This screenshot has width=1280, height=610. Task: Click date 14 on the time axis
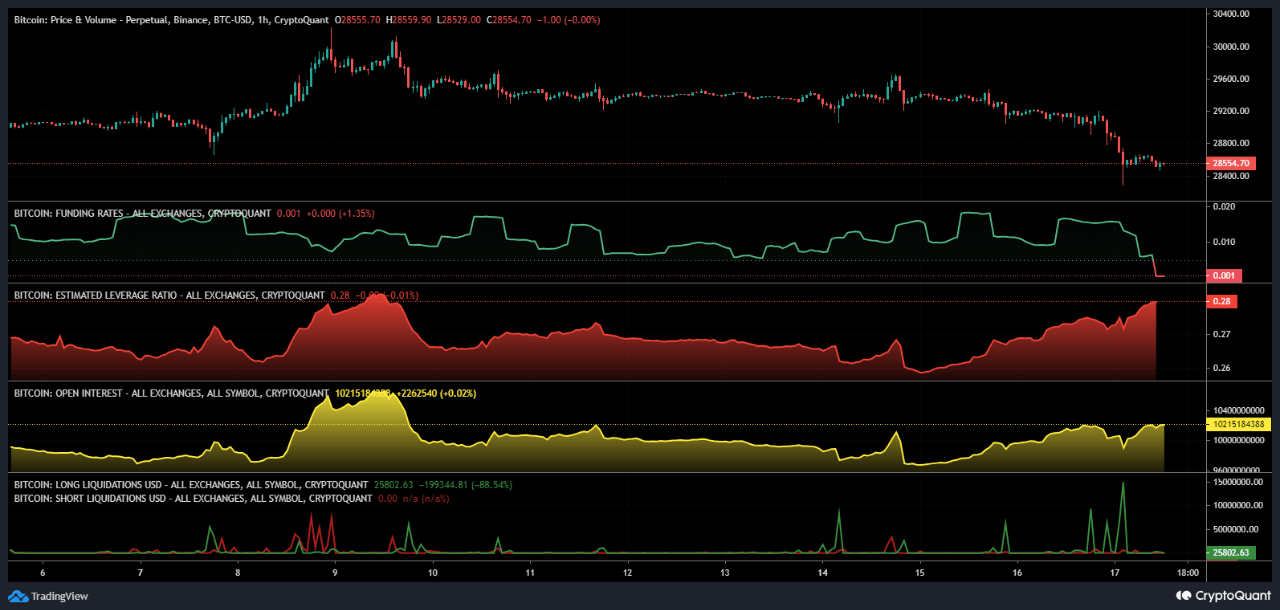click(822, 573)
